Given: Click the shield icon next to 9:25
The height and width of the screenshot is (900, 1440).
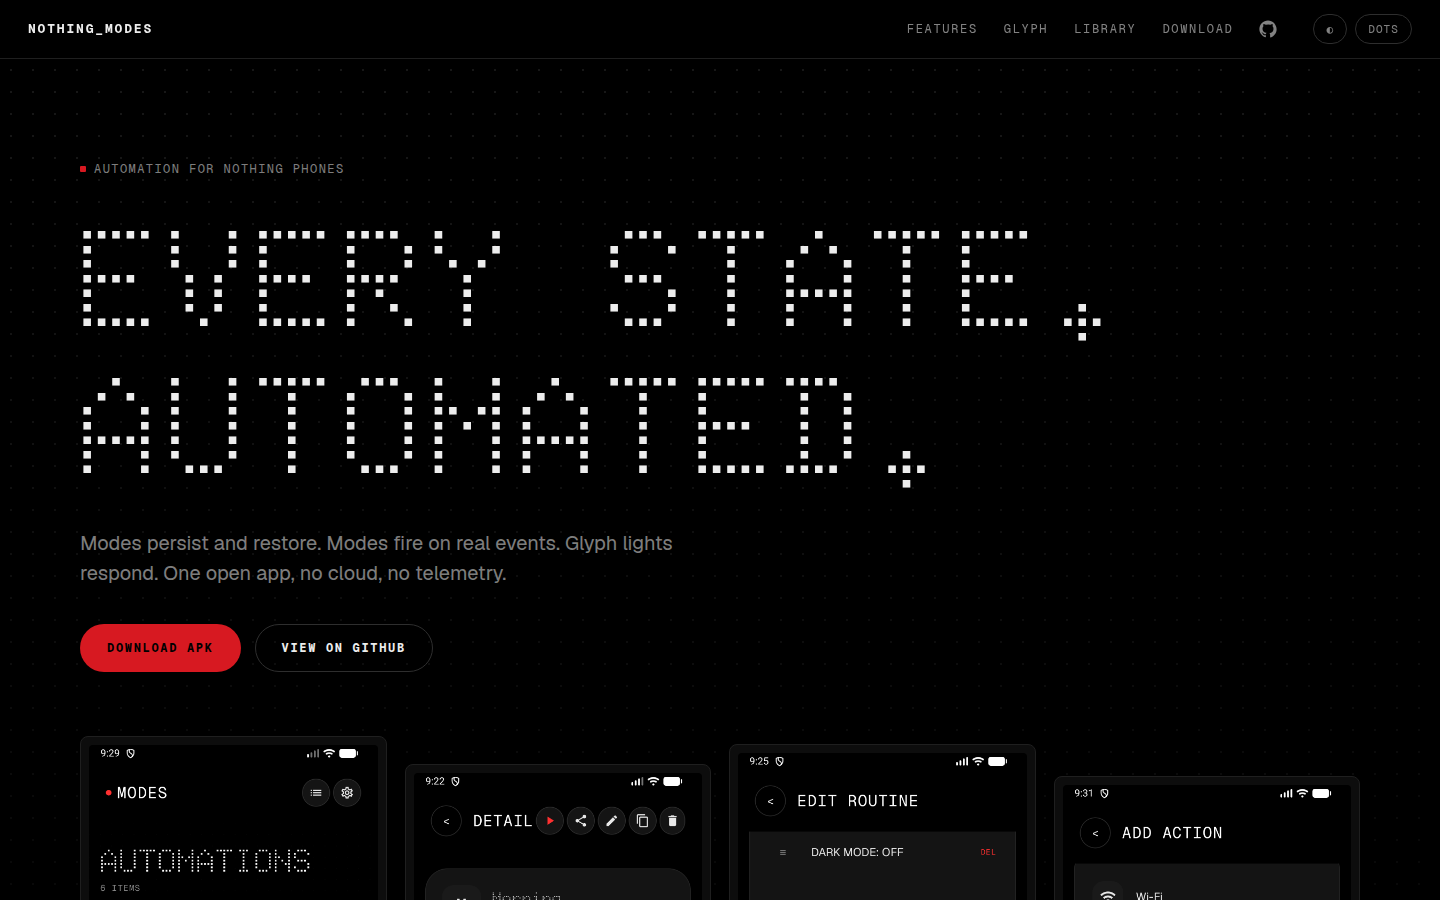Looking at the screenshot, I should [x=780, y=761].
